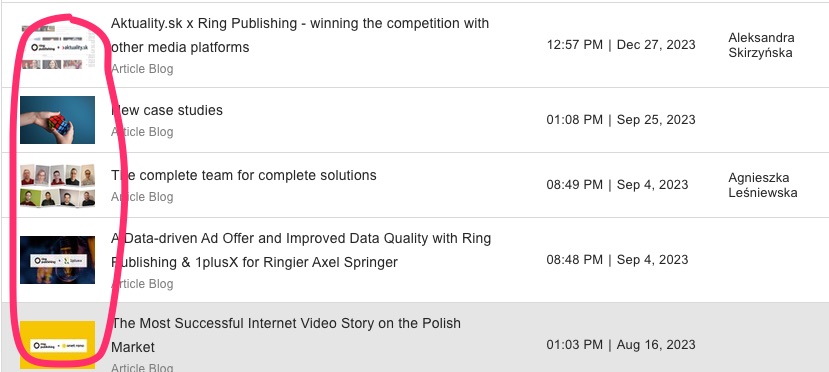
Task: Click the Aug 16, 2023 timestamp
Action: 621,345
